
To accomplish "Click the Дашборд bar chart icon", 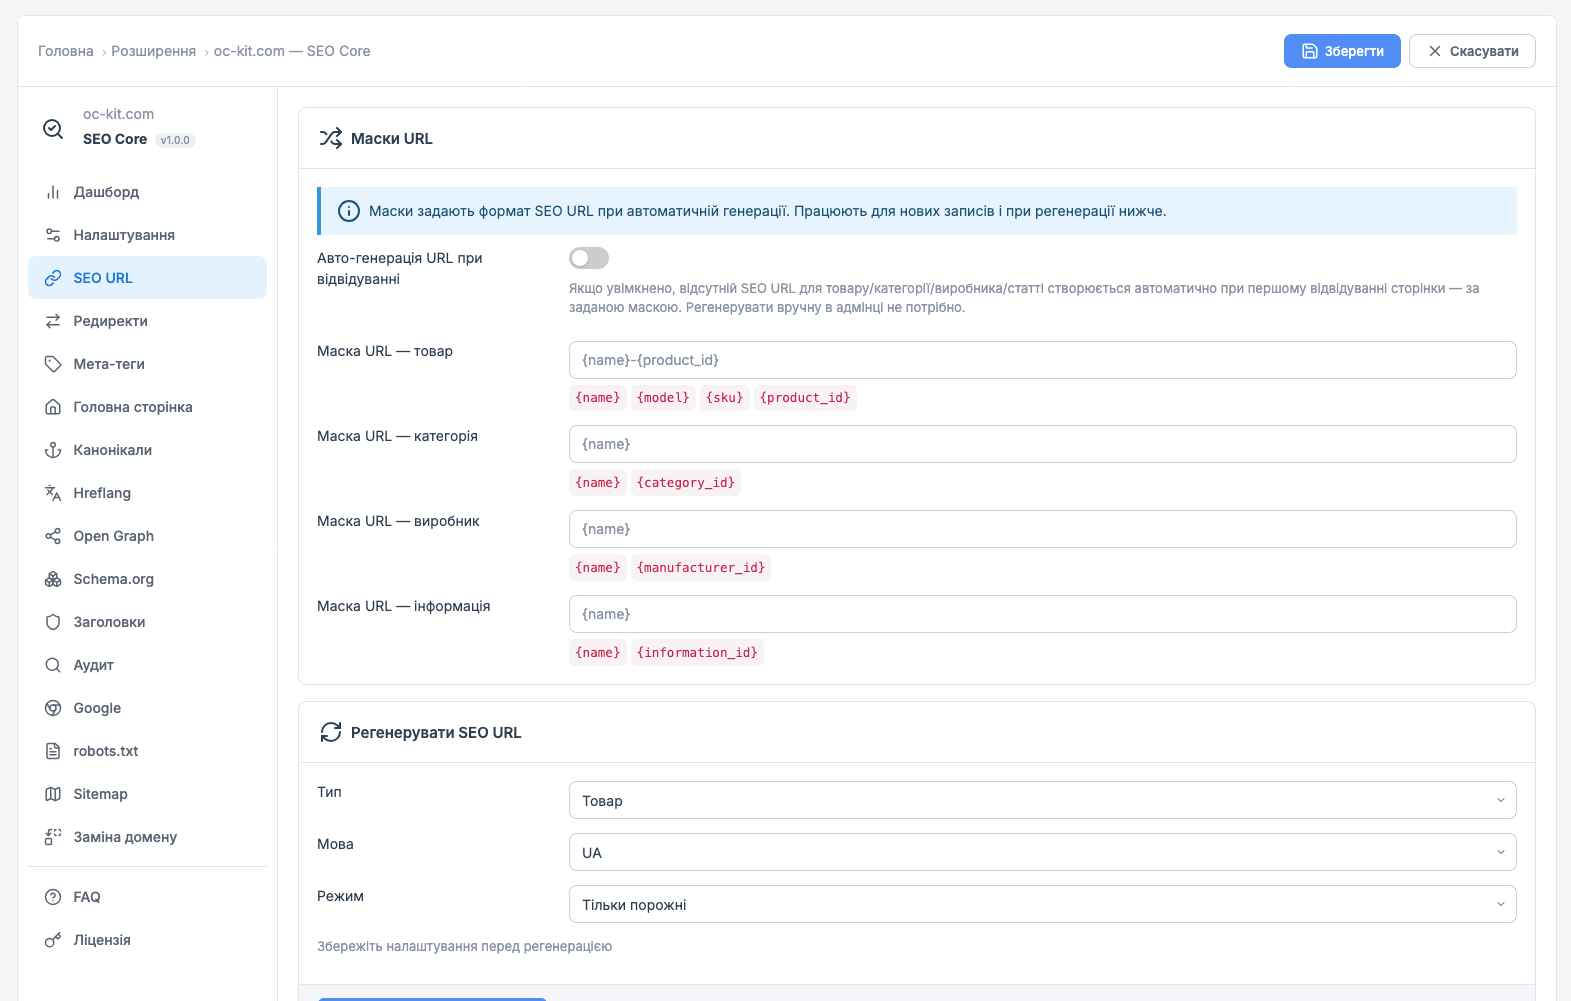I will [53, 192].
